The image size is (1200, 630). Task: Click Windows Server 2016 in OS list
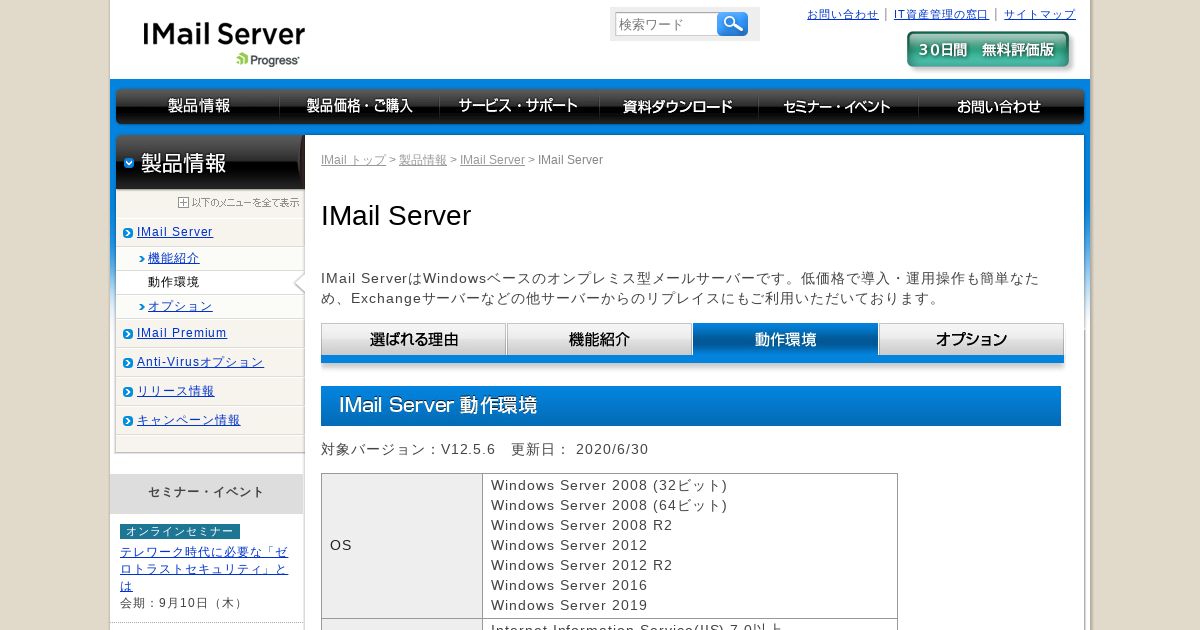569,585
